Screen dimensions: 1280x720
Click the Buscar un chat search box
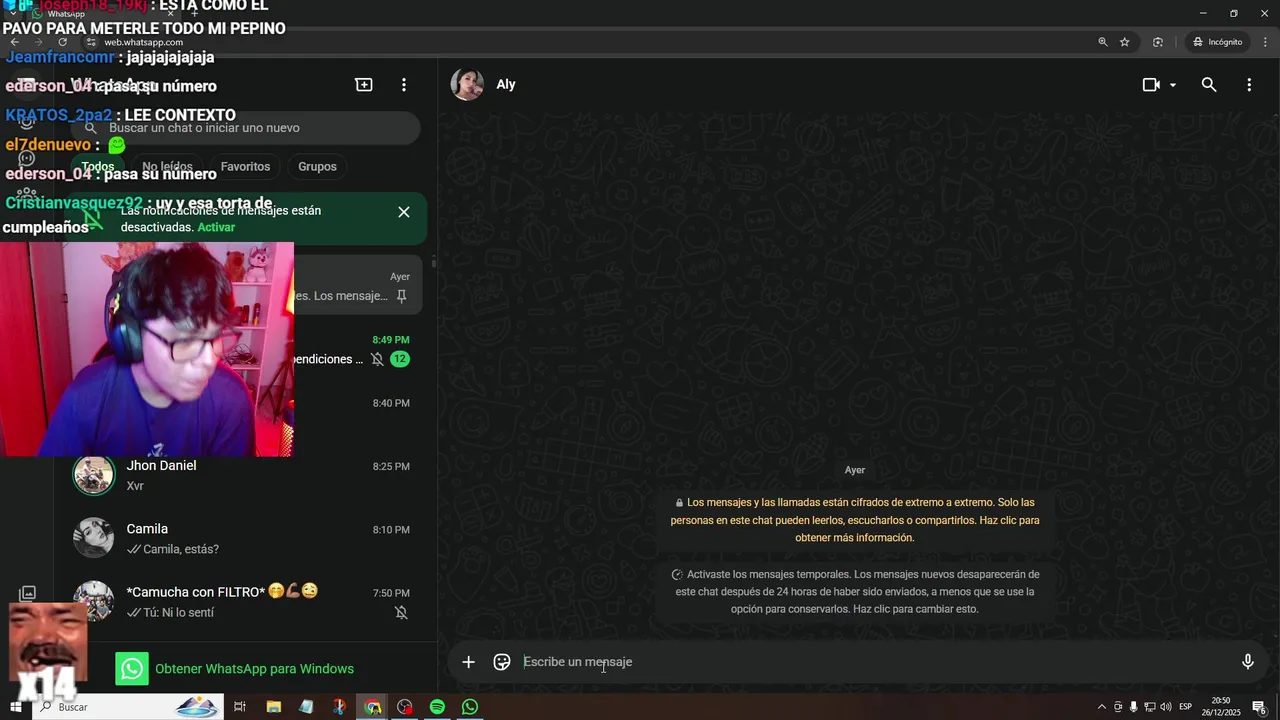[245, 128]
